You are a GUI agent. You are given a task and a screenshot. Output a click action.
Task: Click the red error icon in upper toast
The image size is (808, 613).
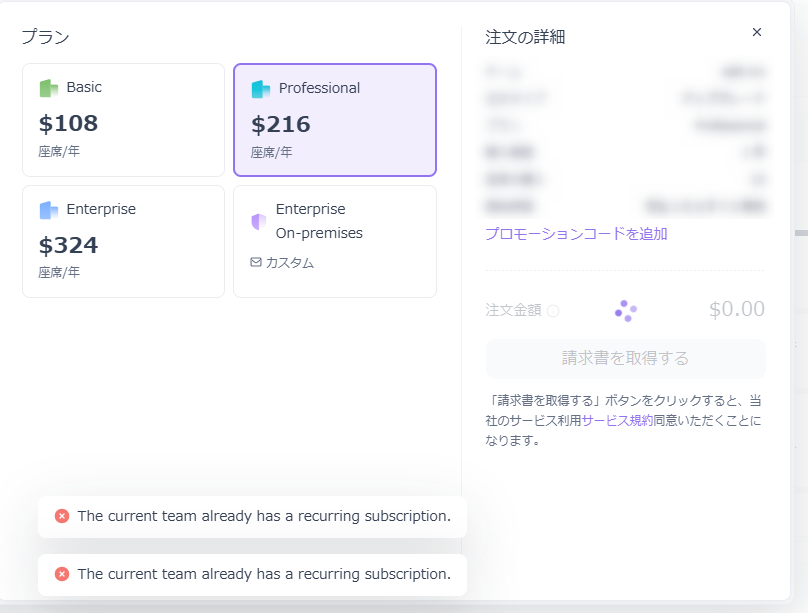62,516
